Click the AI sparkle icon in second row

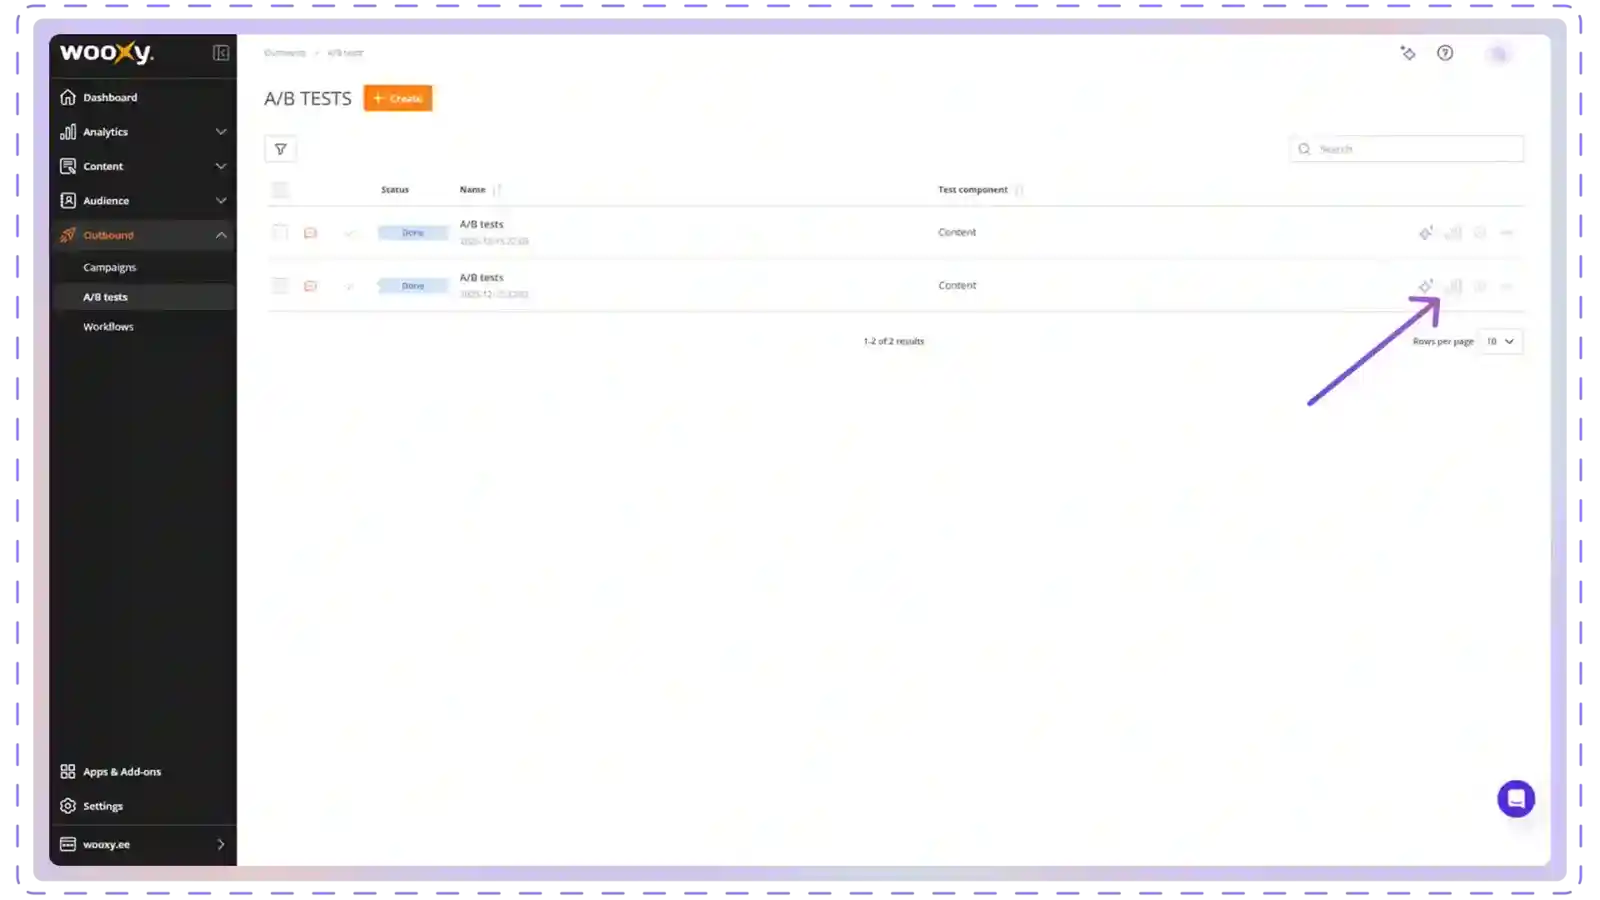(x=1426, y=286)
